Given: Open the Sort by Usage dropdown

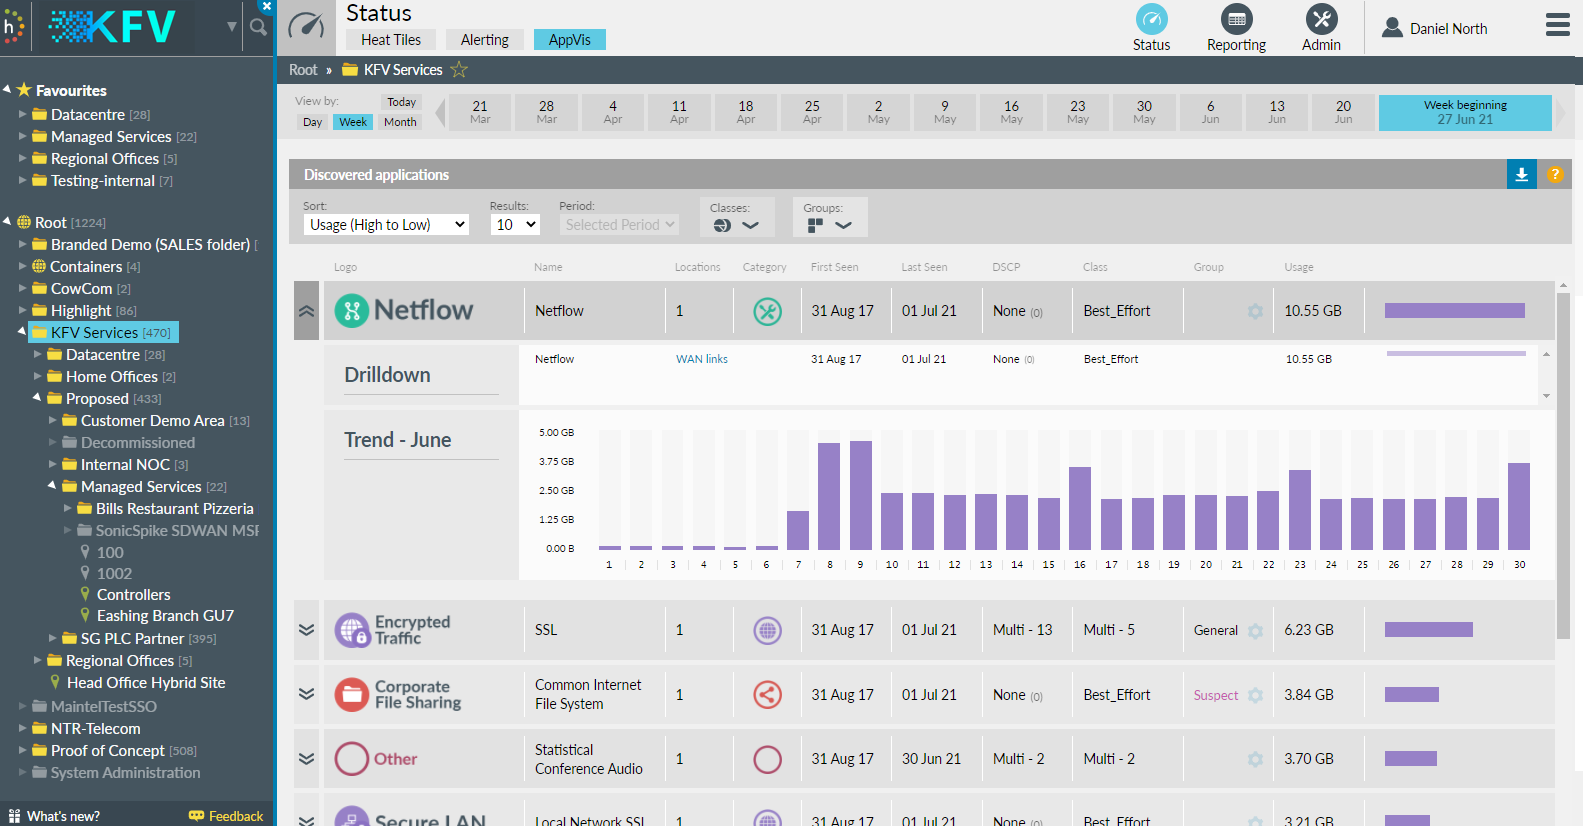Looking at the screenshot, I should click(x=386, y=225).
